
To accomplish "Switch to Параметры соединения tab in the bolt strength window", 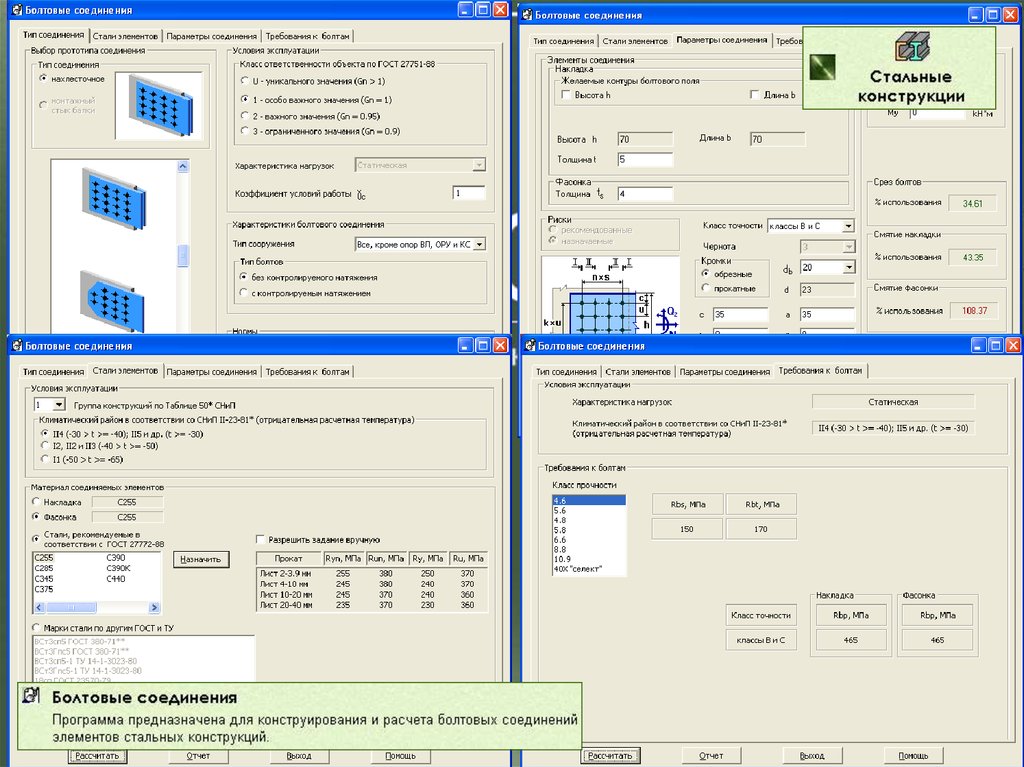I will tap(724, 371).
